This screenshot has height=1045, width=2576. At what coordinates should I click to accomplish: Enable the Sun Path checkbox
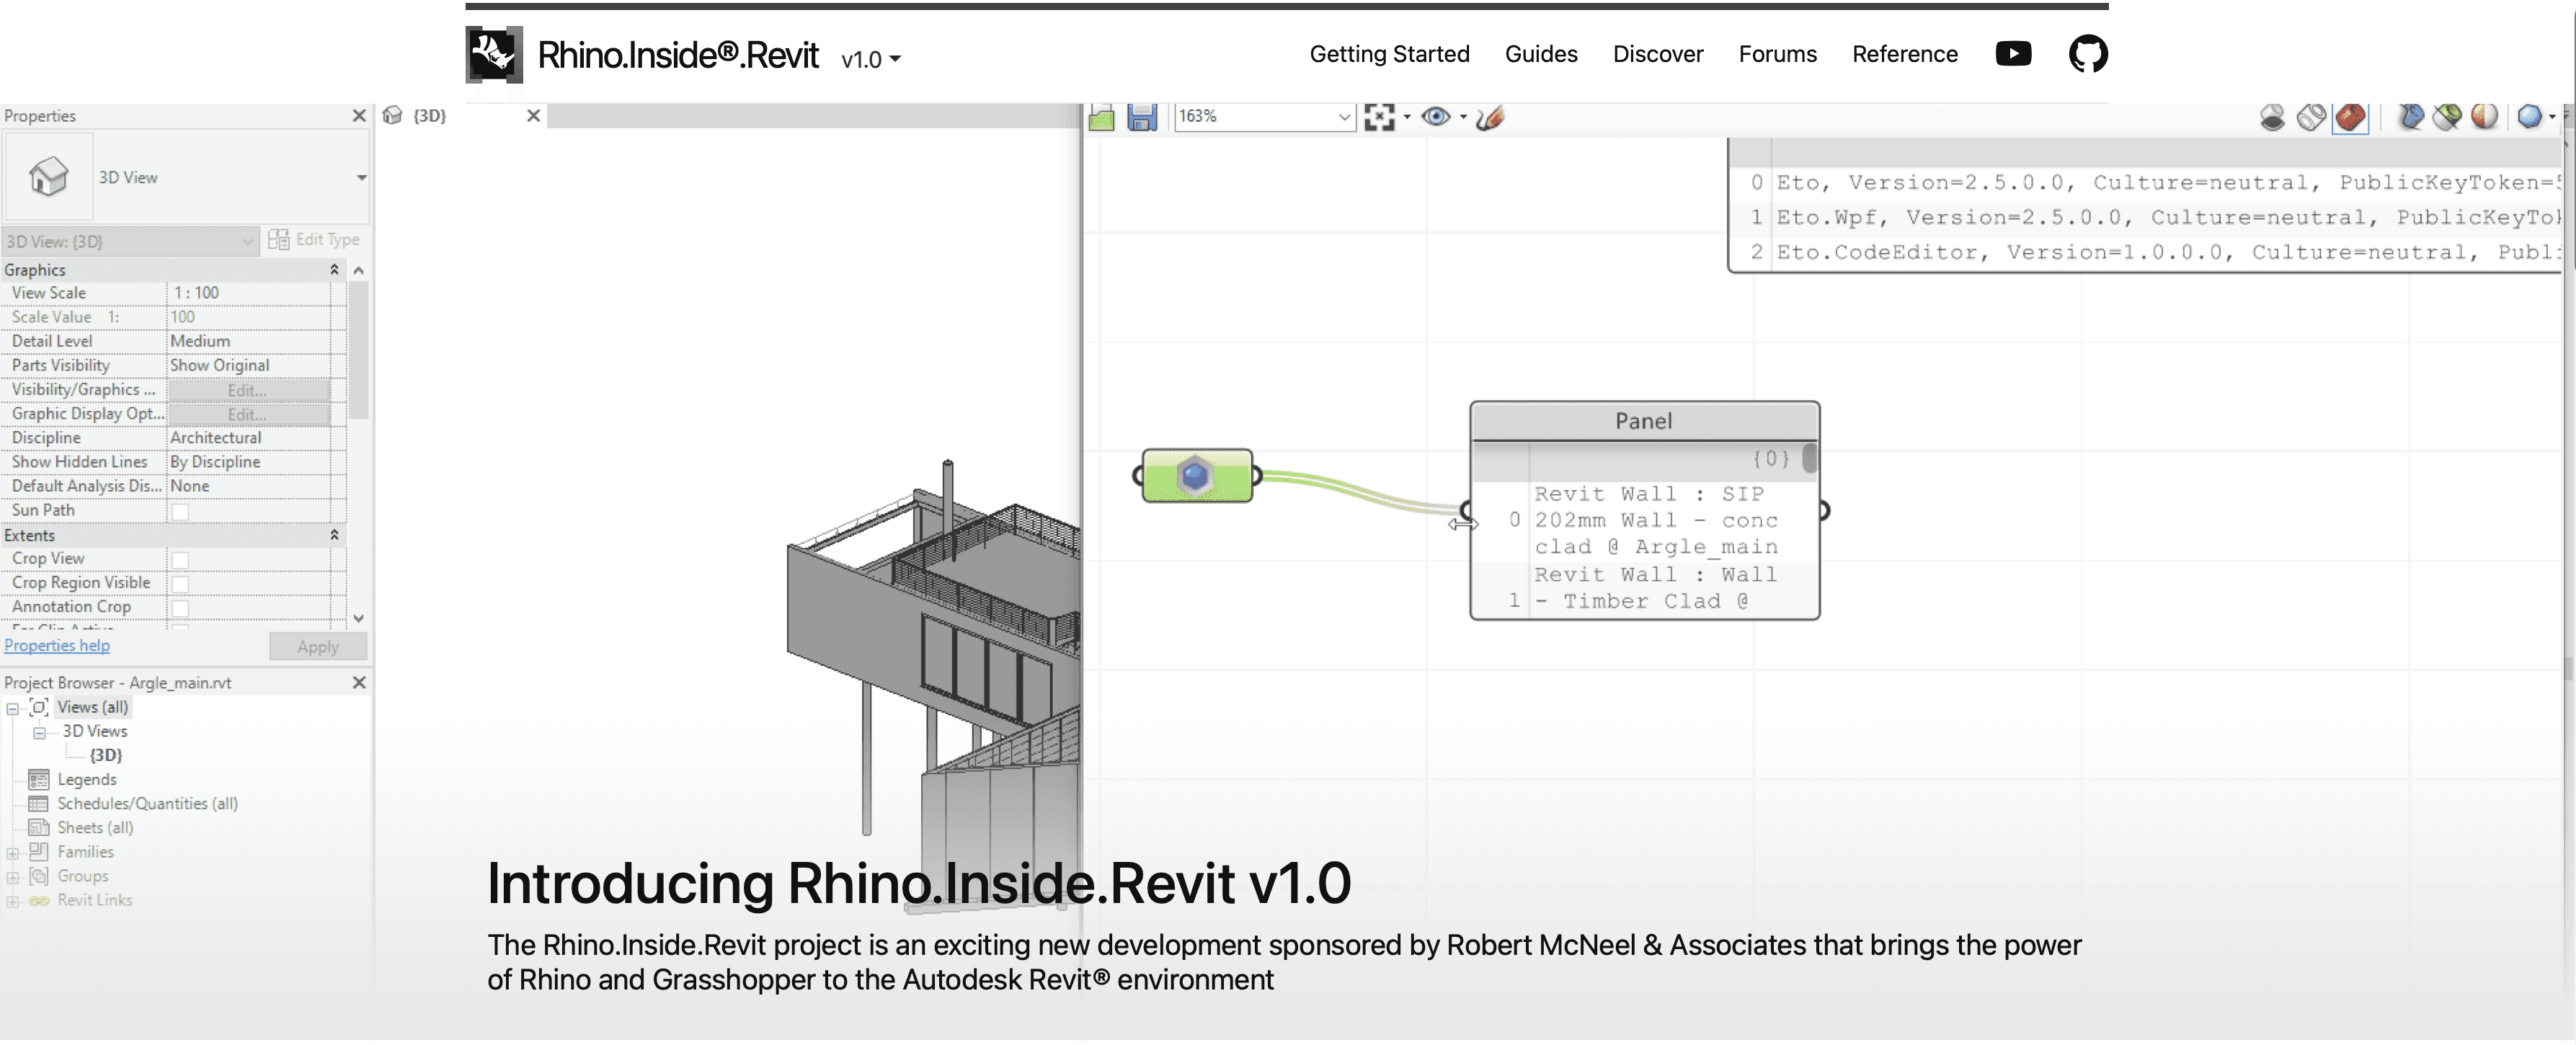pos(180,512)
